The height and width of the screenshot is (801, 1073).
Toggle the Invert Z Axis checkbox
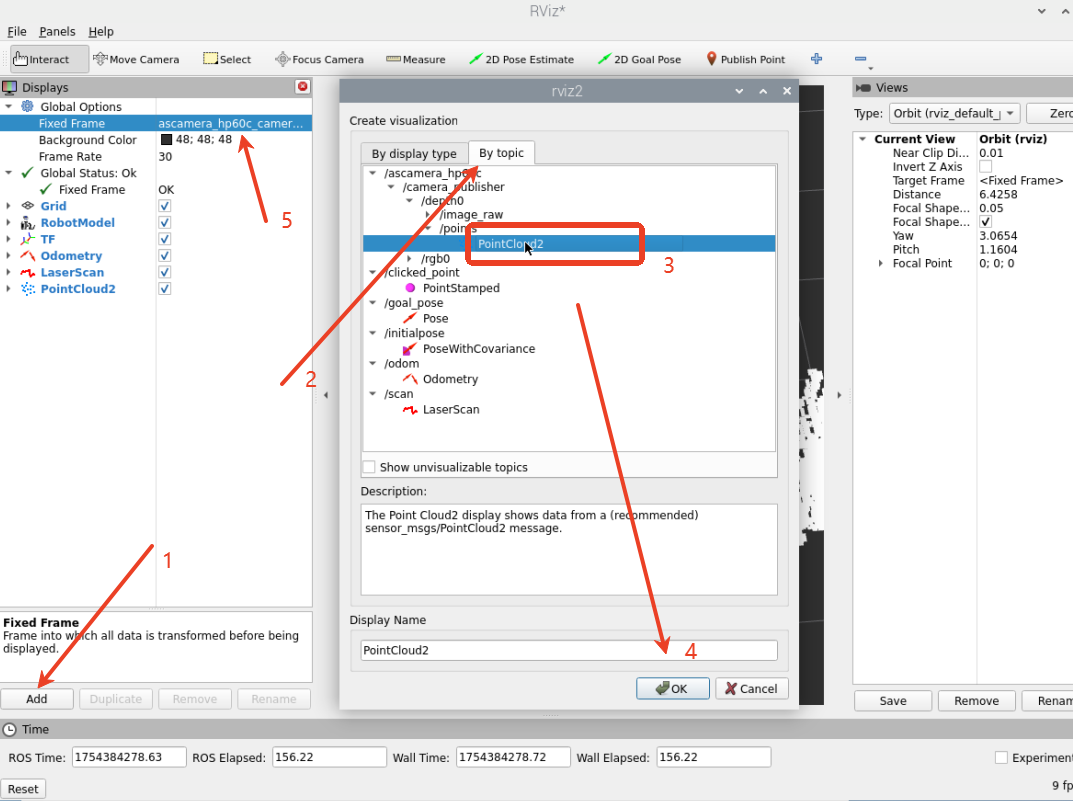coord(985,167)
